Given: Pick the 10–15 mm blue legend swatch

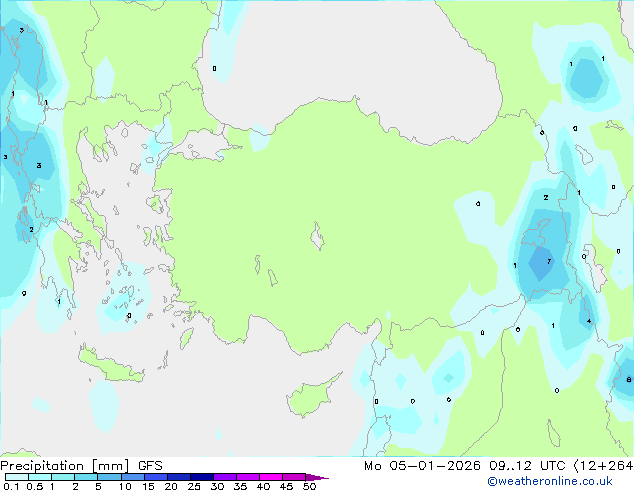Looking at the screenshot, I should [132, 477].
